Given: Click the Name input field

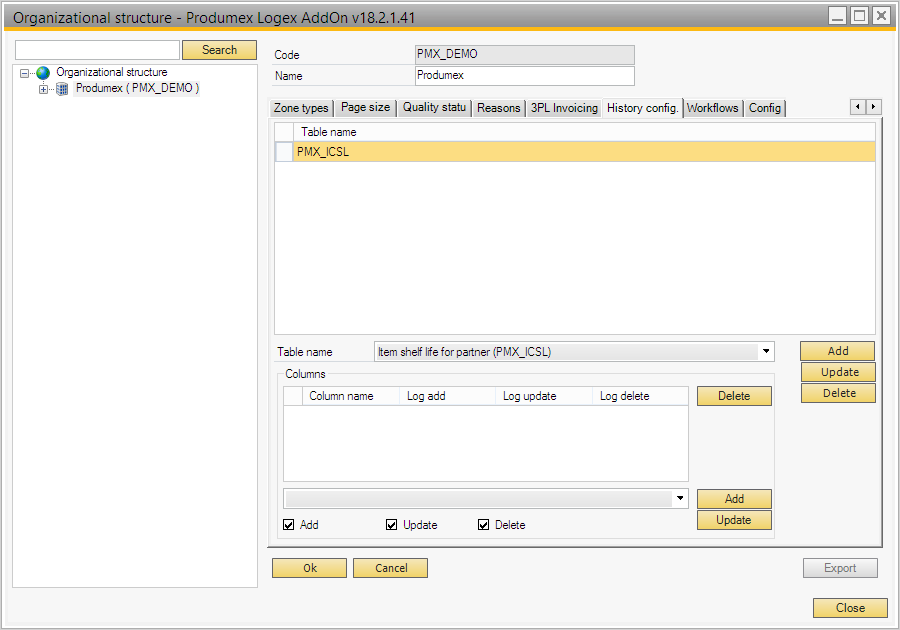Looking at the screenshot, I should pos(524,76).
